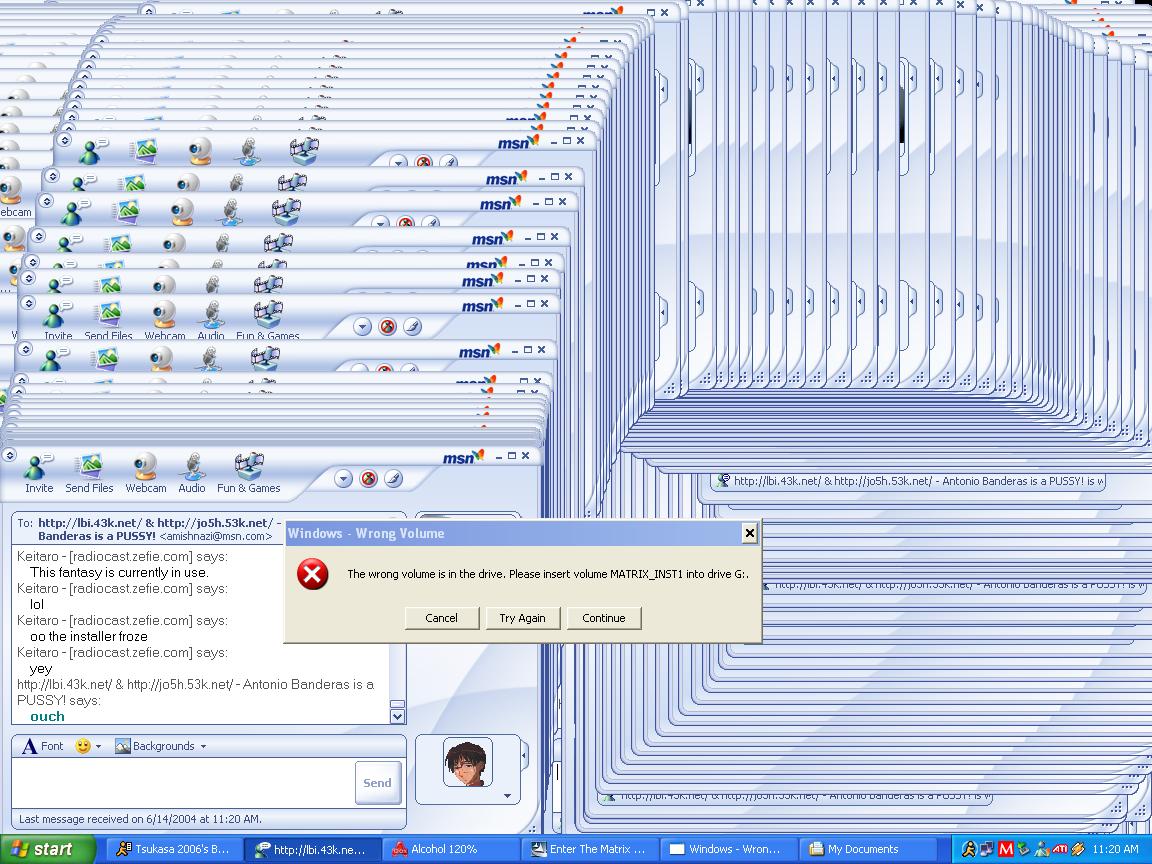
Task: Expand the Backgrounds dropdown
Action: 161,746
